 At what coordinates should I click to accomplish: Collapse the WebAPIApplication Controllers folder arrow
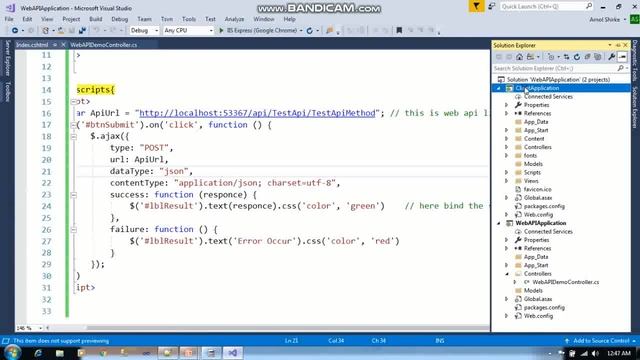click(x=507, y=274)
